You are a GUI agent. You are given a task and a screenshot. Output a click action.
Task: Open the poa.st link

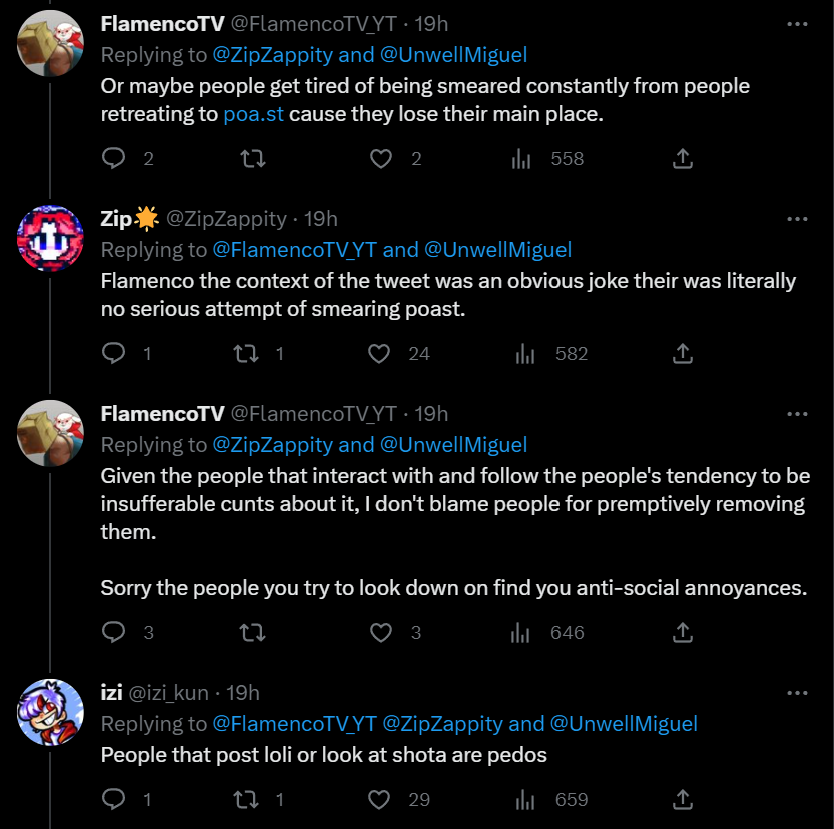254,114
